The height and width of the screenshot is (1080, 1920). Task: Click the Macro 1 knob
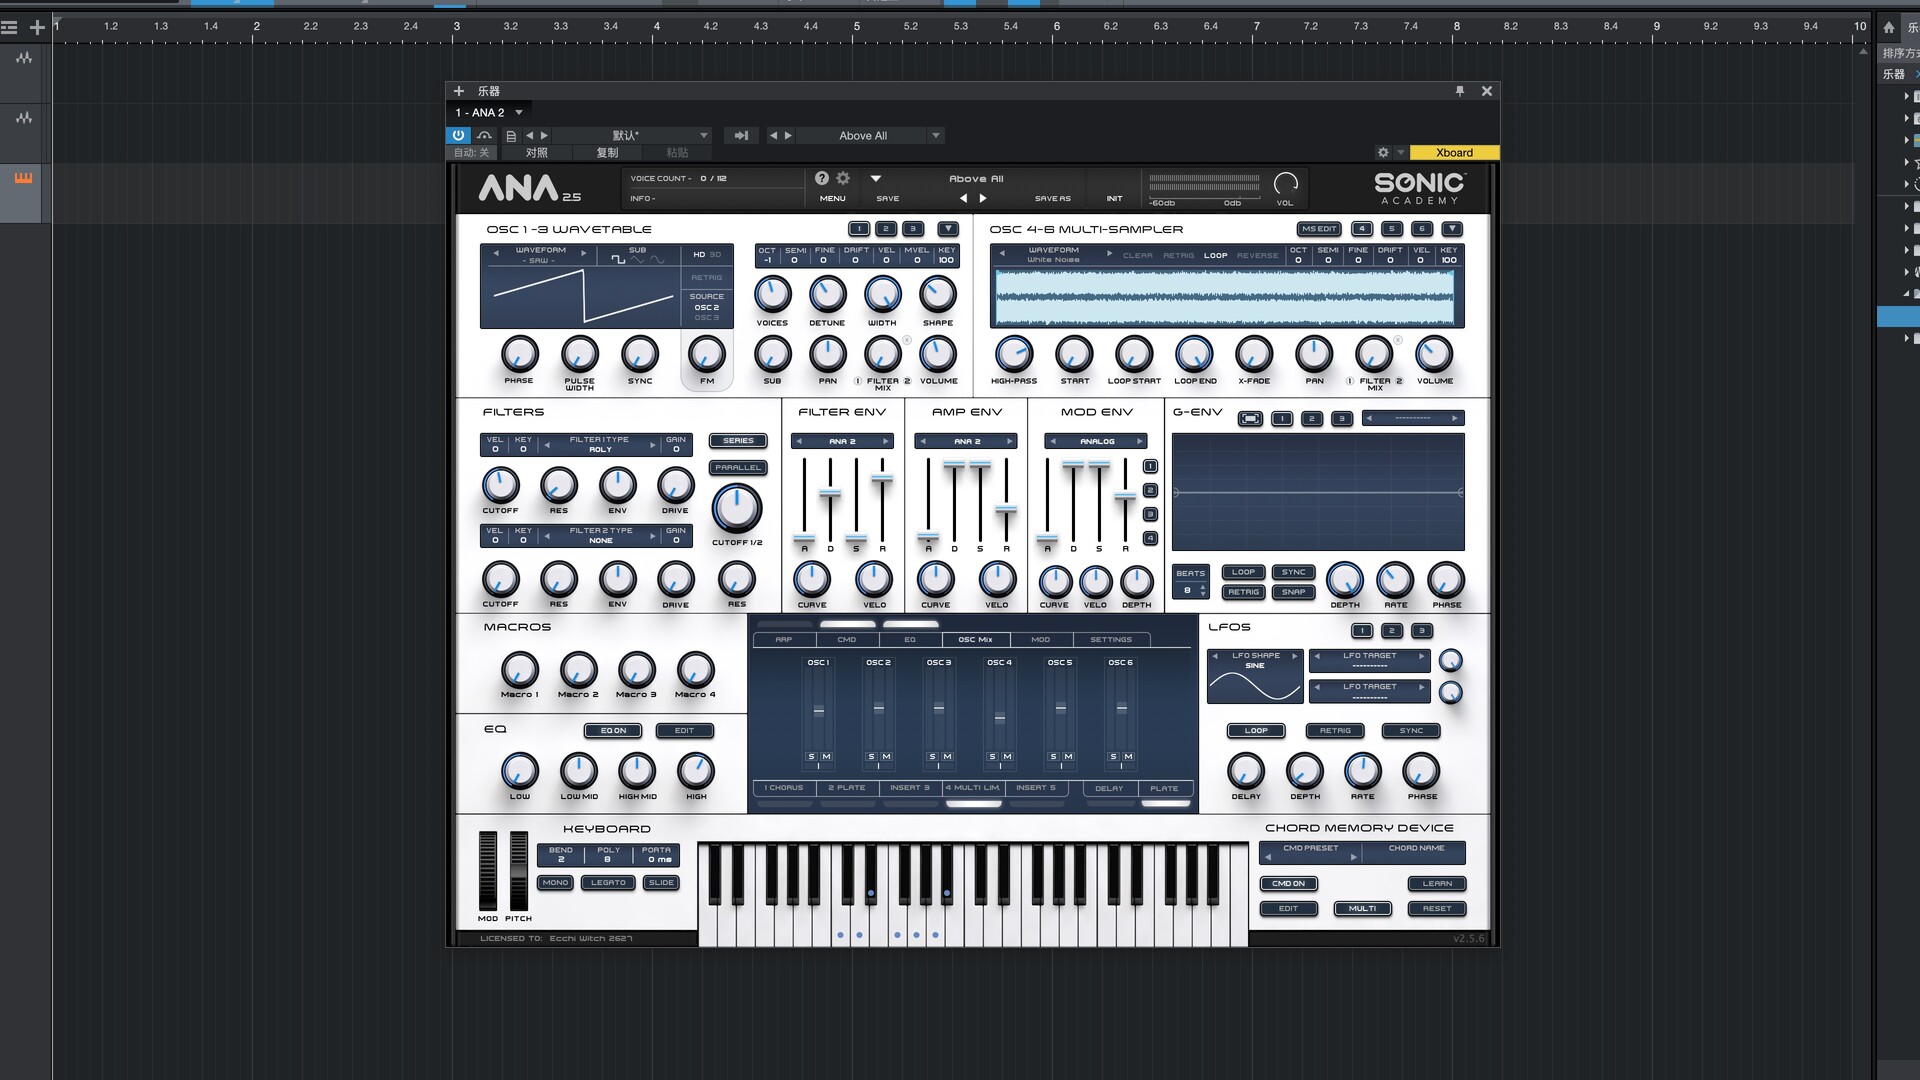[x=519, y=670]
